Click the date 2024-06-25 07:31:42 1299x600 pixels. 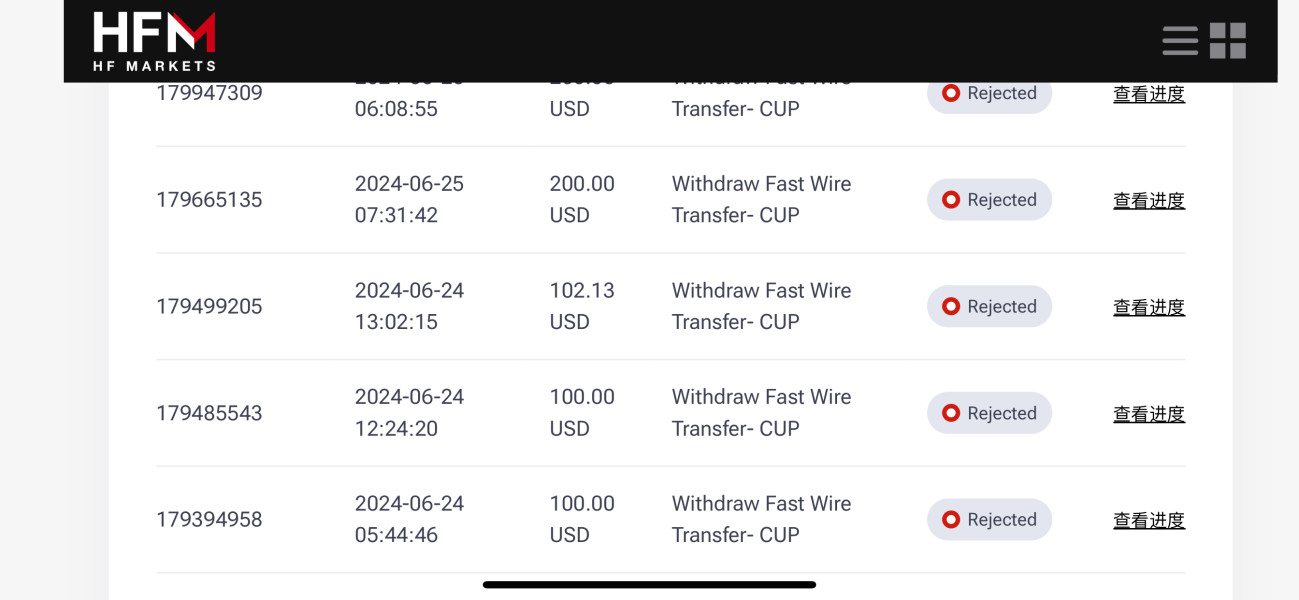tap(409, 199)
